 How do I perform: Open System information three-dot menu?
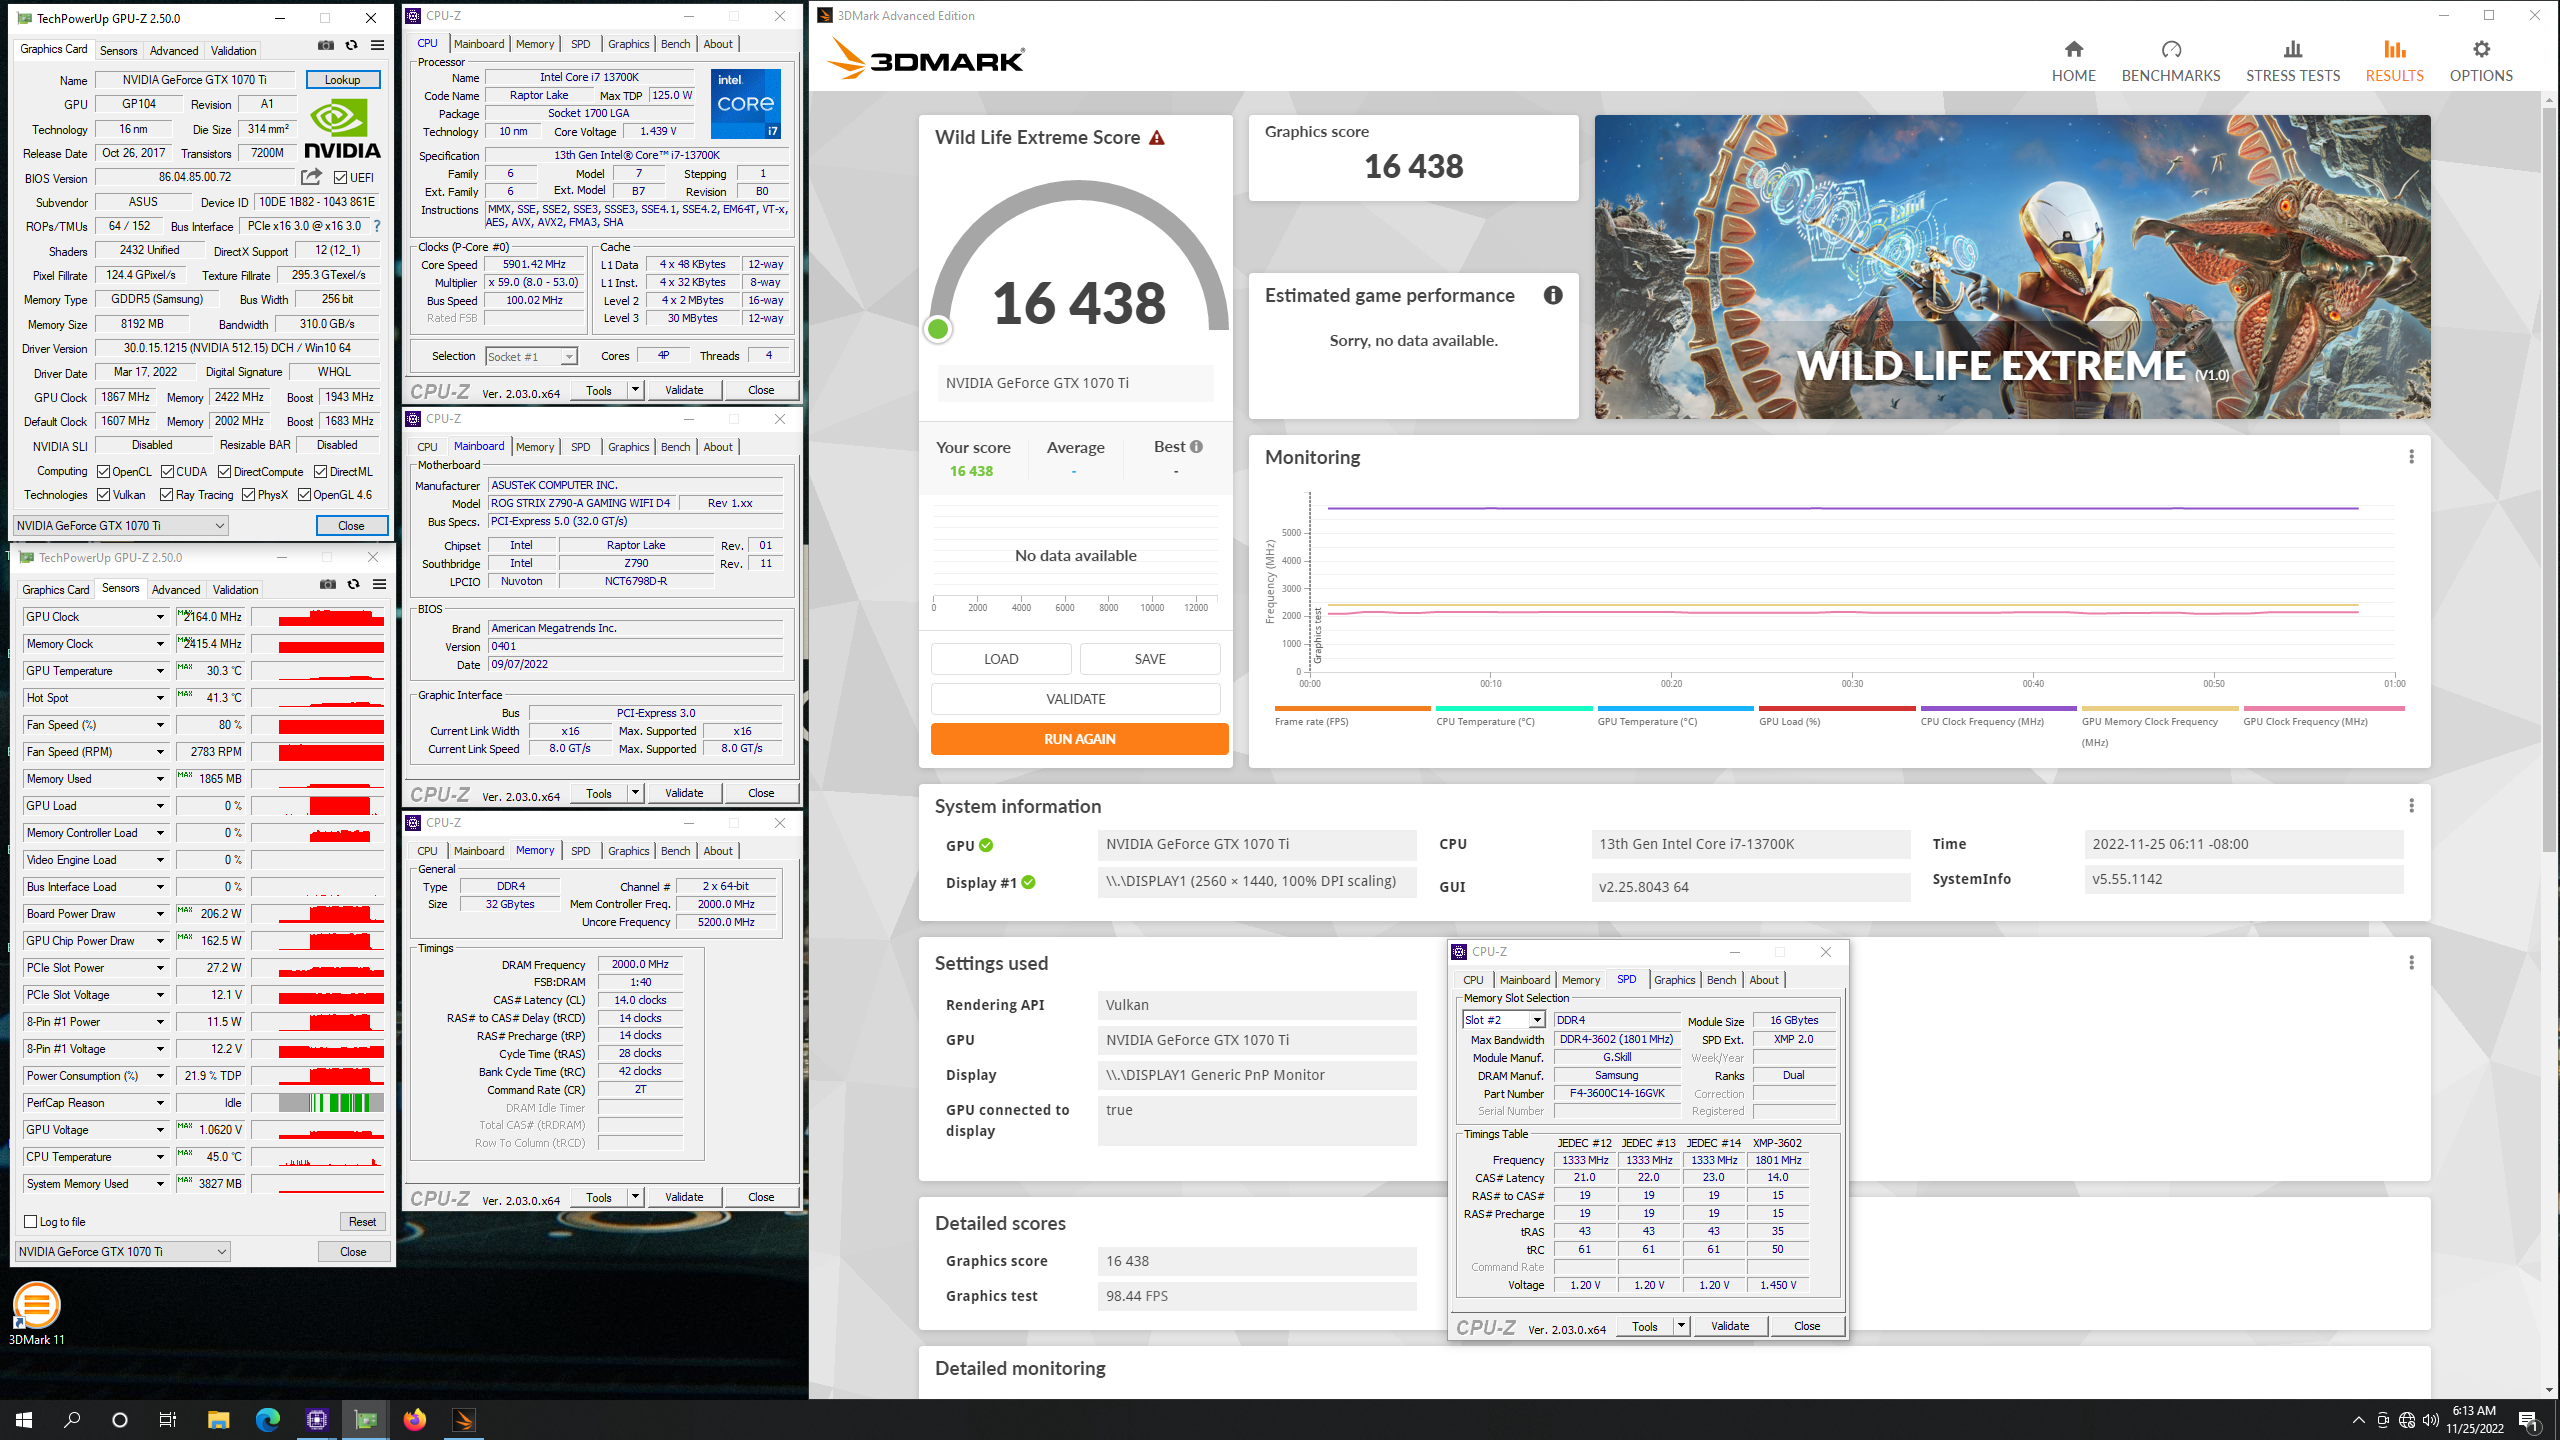coord(2411,806)
